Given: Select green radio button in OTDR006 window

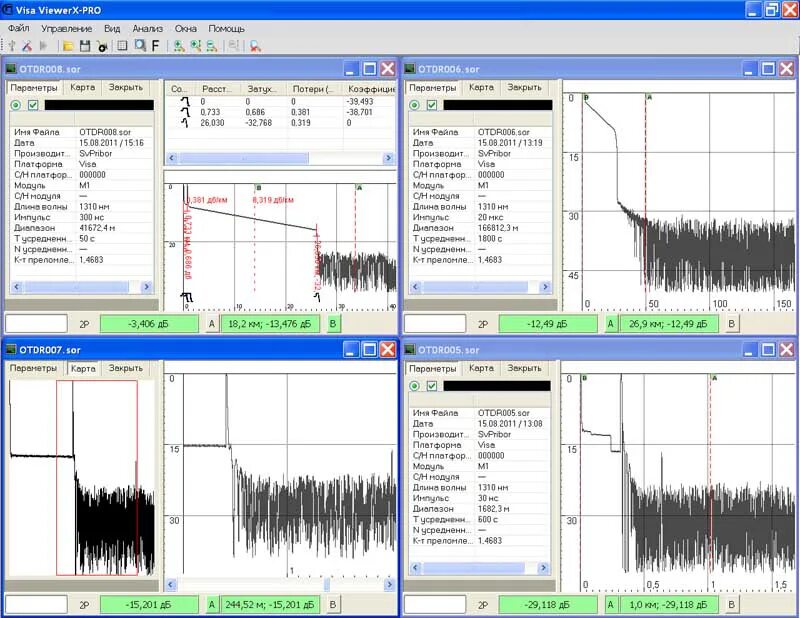Looking at the screenshot, I should coord(415,105).
